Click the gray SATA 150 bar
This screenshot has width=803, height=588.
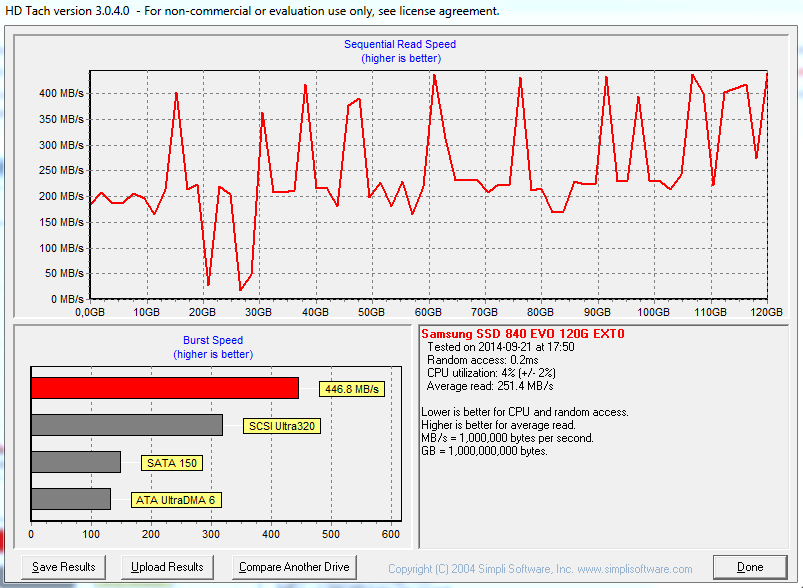(76, 462)
